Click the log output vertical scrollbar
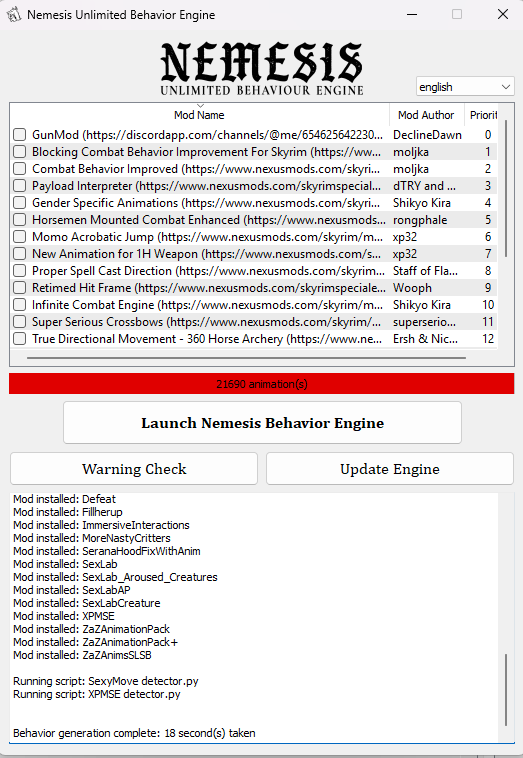The width and height of the screenshot is (523, 758). click(x=506, y=690)
